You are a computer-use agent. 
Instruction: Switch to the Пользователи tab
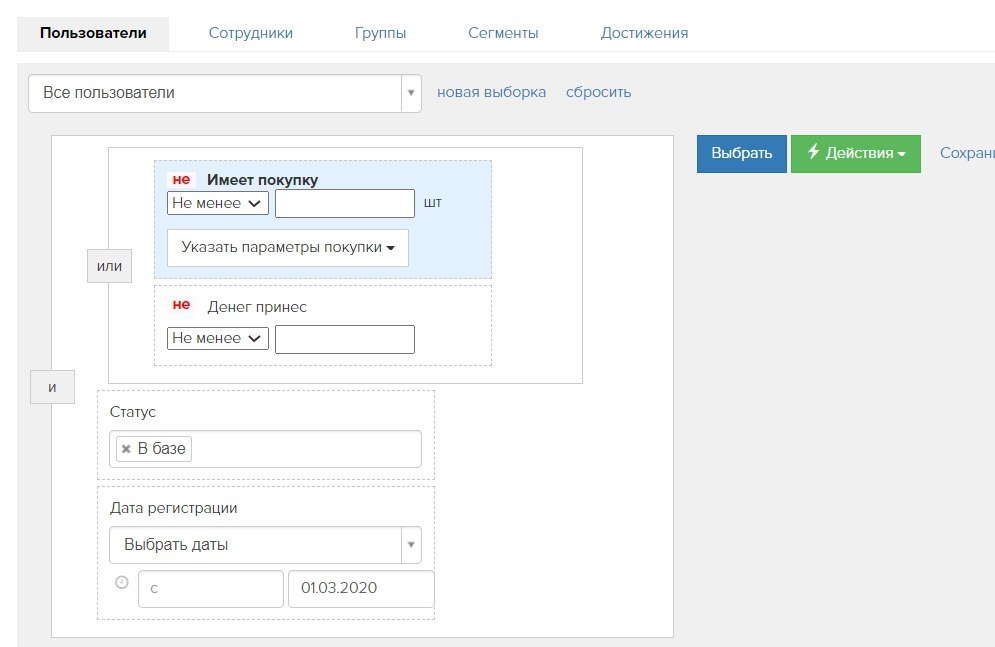[x=93, y=33]
